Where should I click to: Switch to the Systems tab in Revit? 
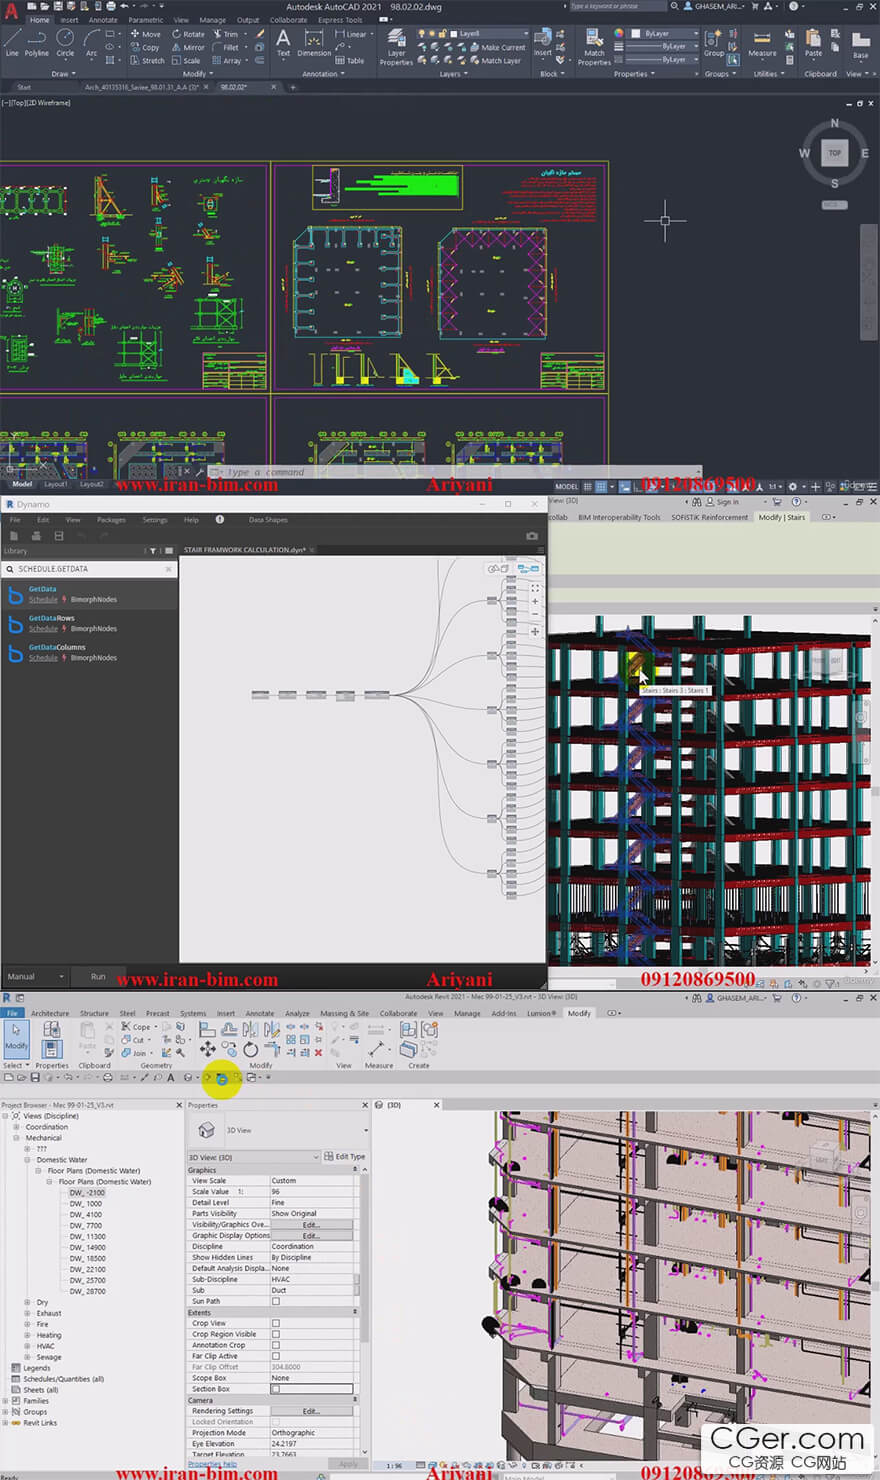[x=193, y=1013]
